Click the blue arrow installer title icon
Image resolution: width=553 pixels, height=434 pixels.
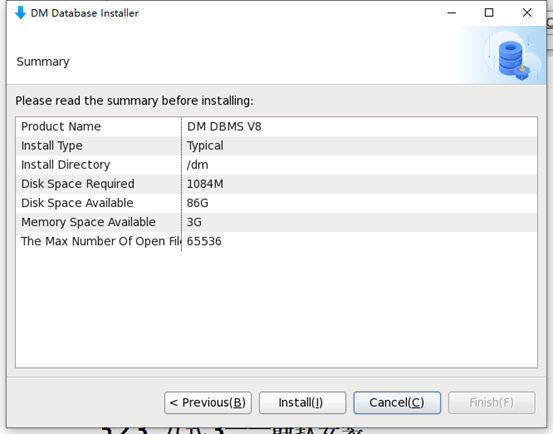(20, 13)
